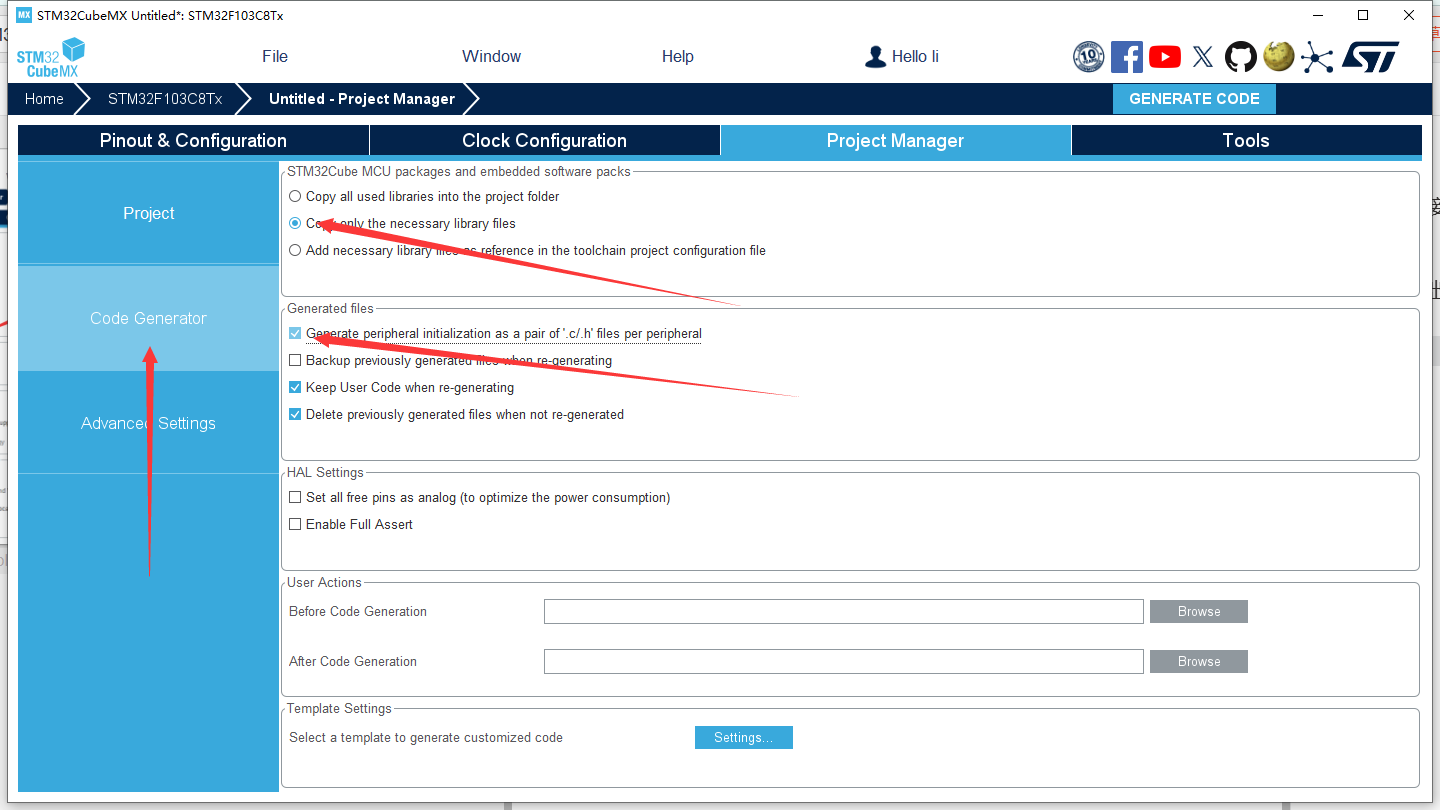Open the Window menu
This screenshot has height=810, width=1440.
[x=492, y=57]
